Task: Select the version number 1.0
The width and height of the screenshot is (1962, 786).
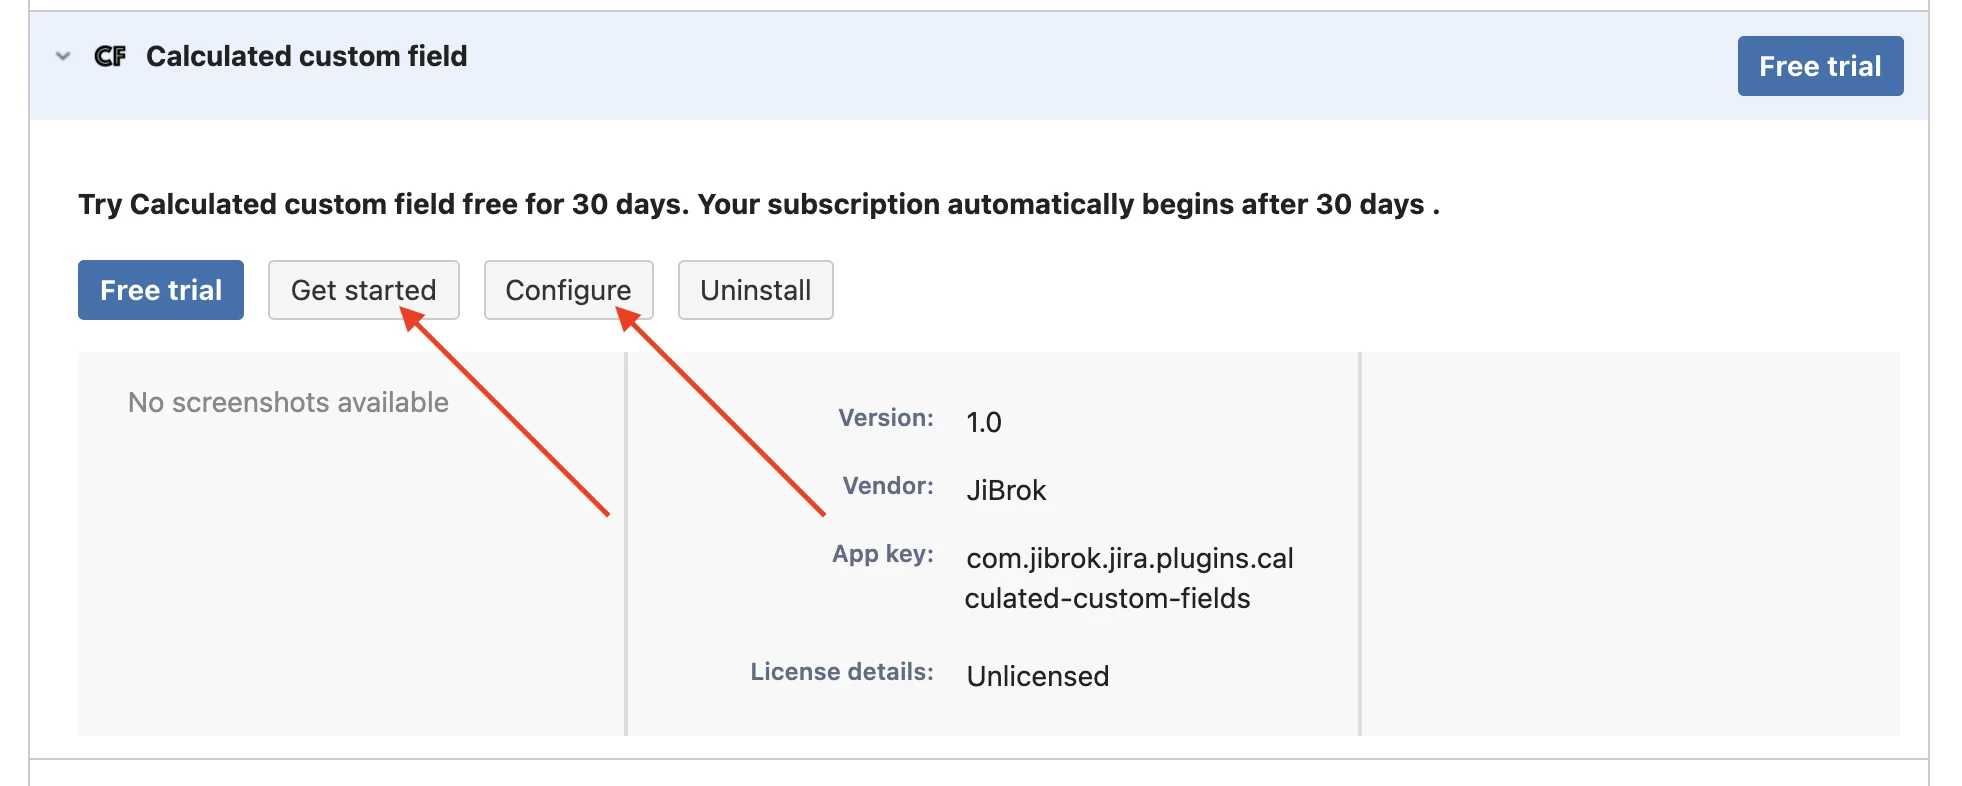Action: pos(984,422)
